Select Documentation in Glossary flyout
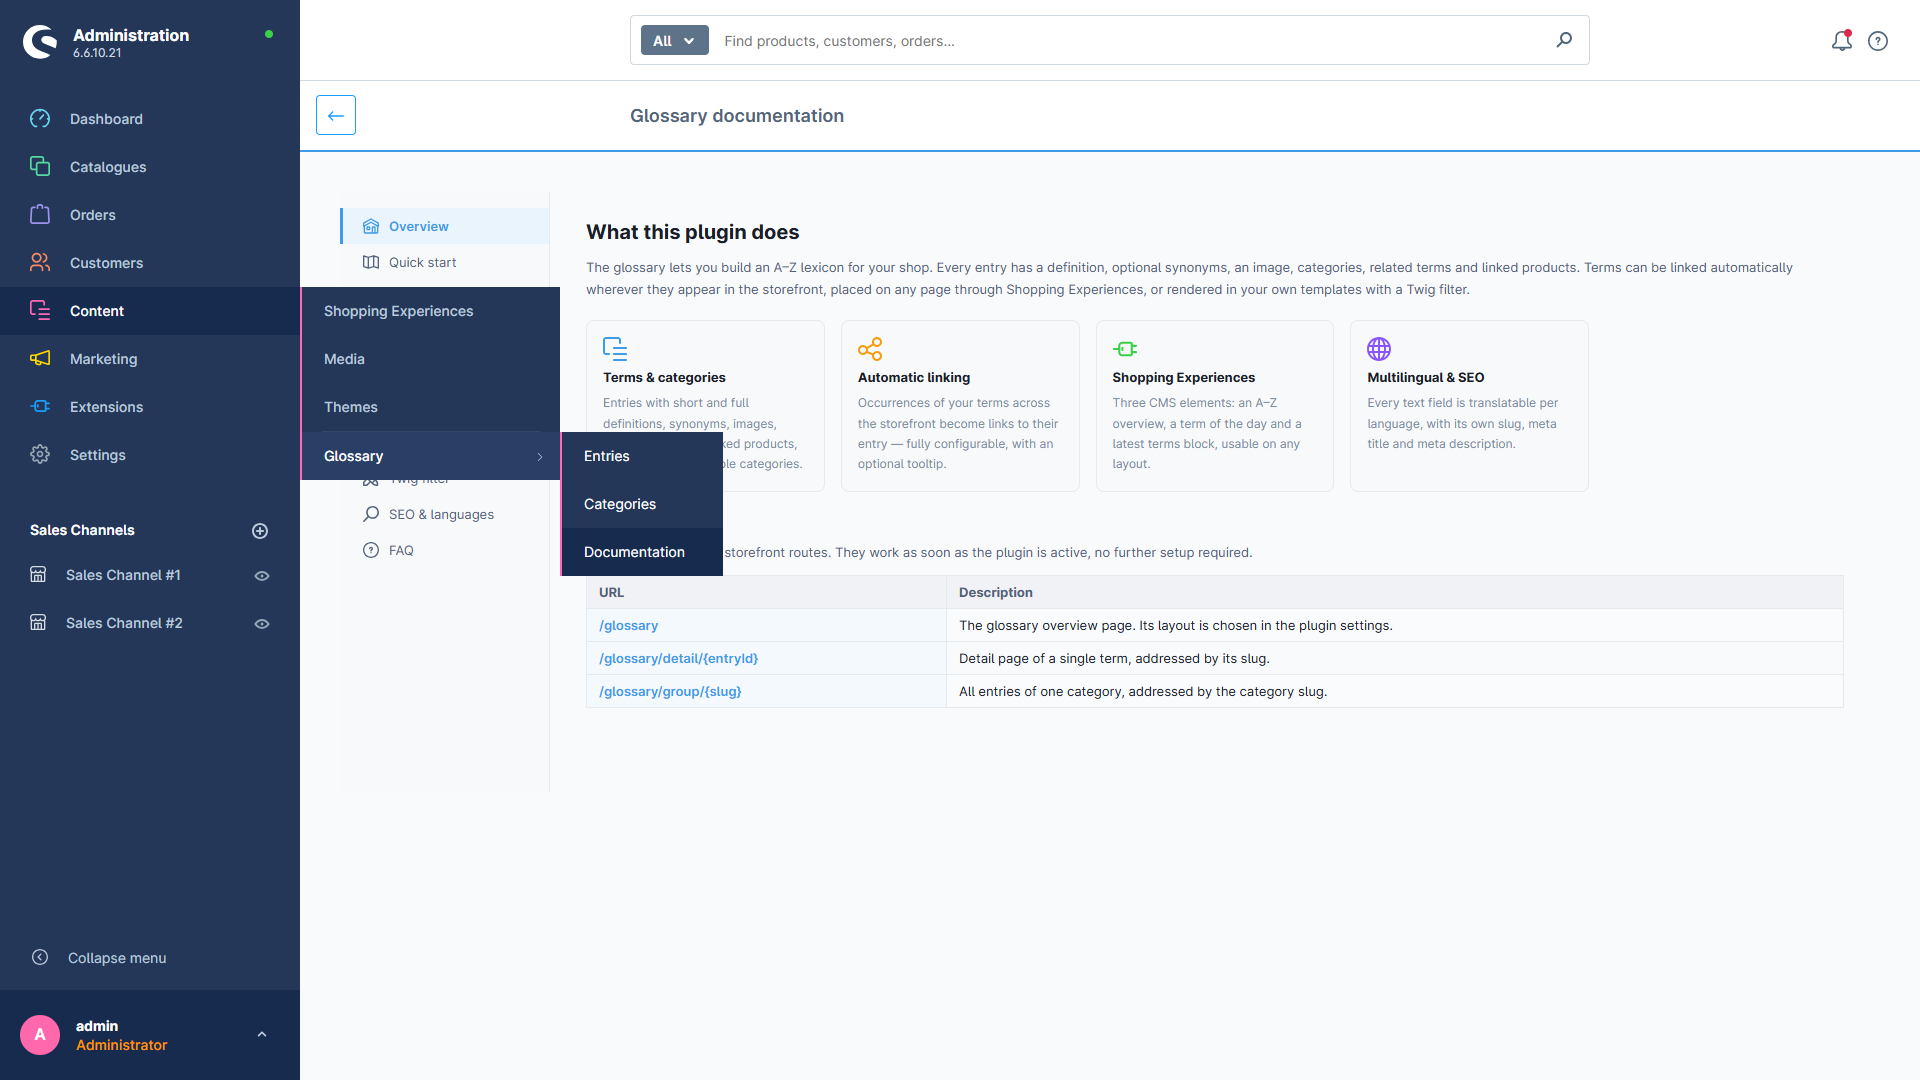The height and width of the screenshot is (1080, 1920). click(x=642, y=552)
